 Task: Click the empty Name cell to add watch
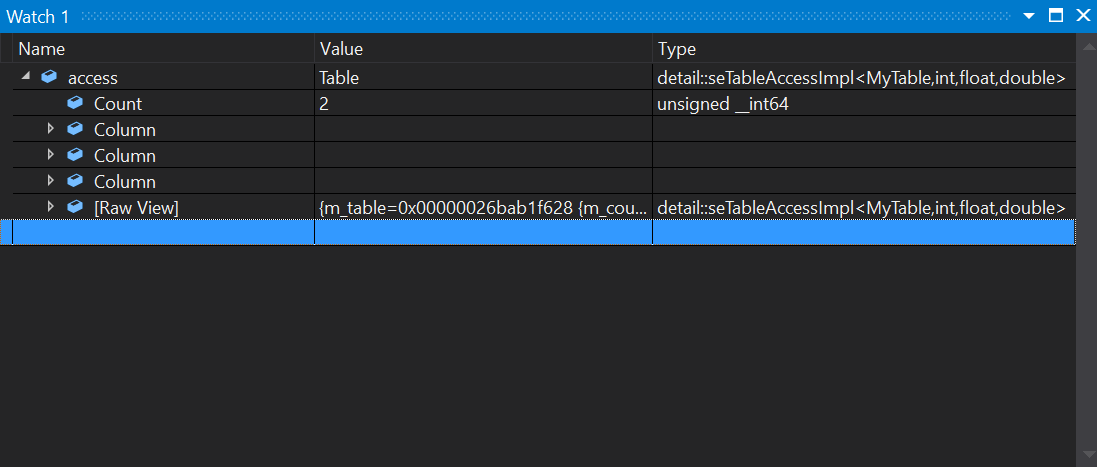tap(160, 232)
